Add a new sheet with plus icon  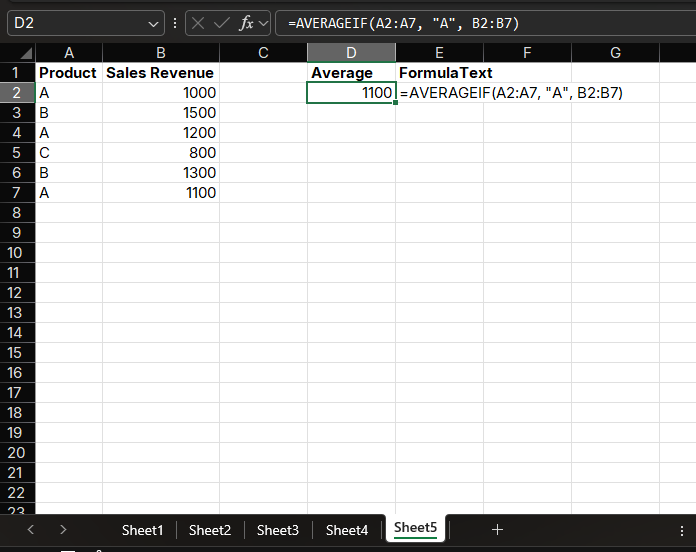(497, 529)
